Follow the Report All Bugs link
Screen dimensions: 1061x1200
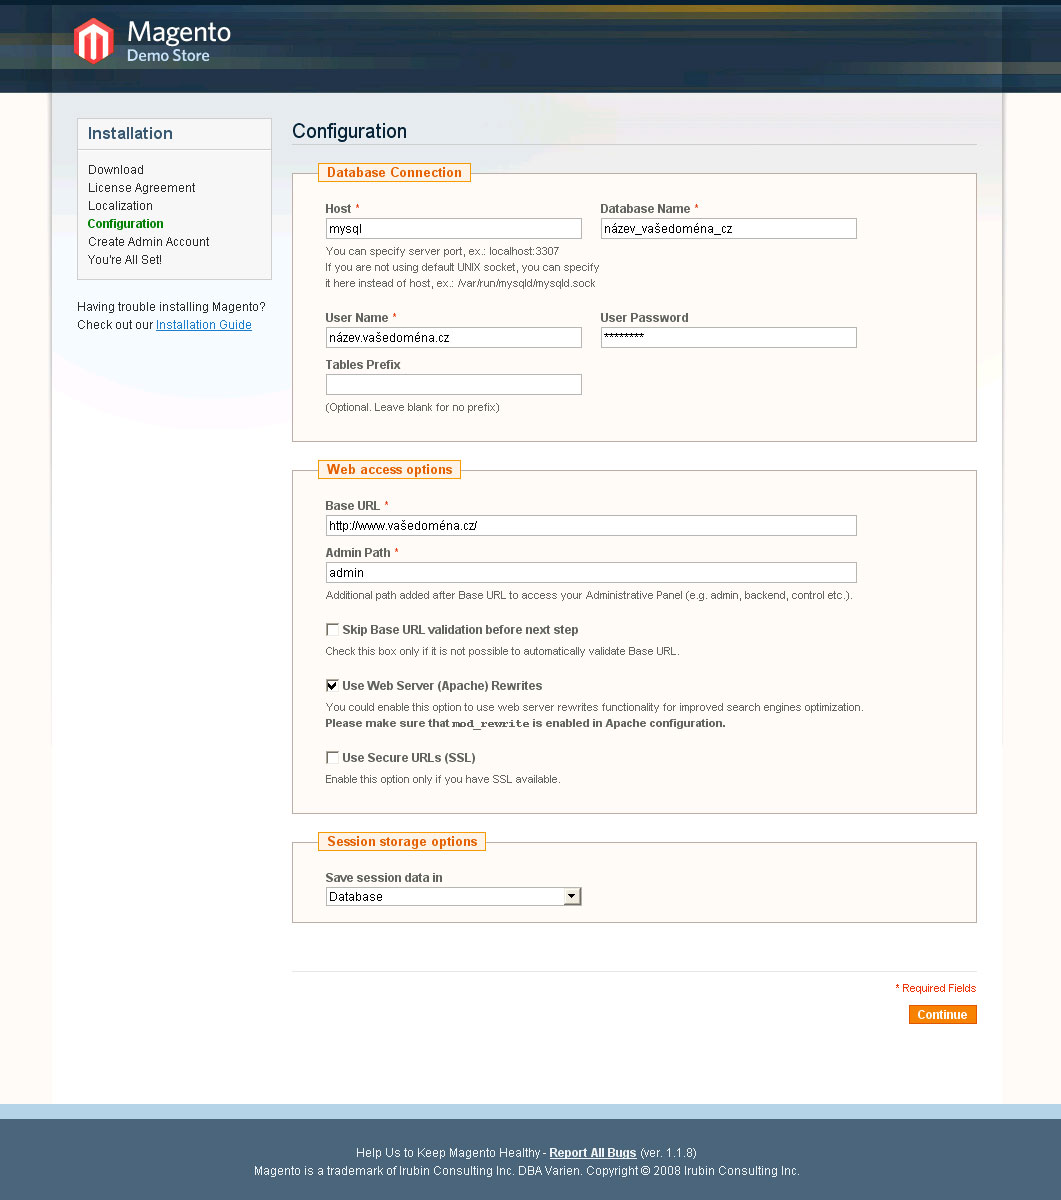coord(593,1153)
